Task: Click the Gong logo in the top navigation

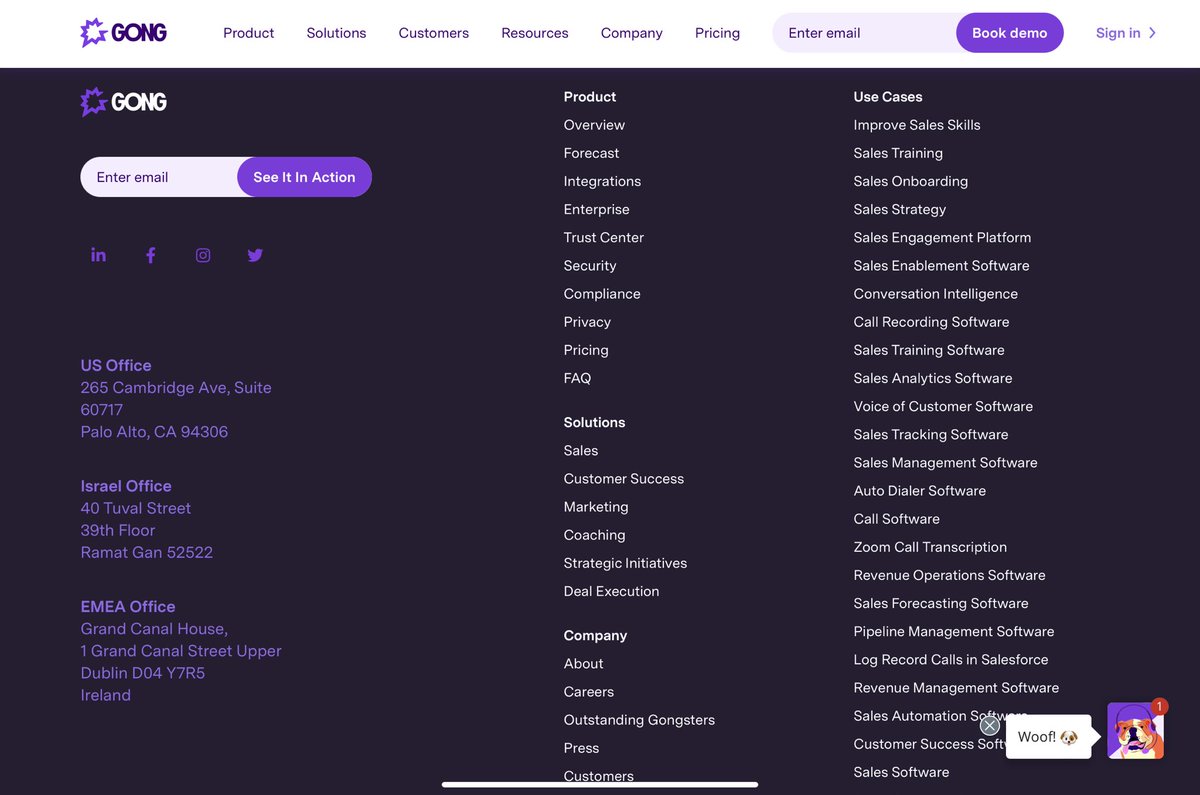Action: pyautogui.click(x=123, y=33)
